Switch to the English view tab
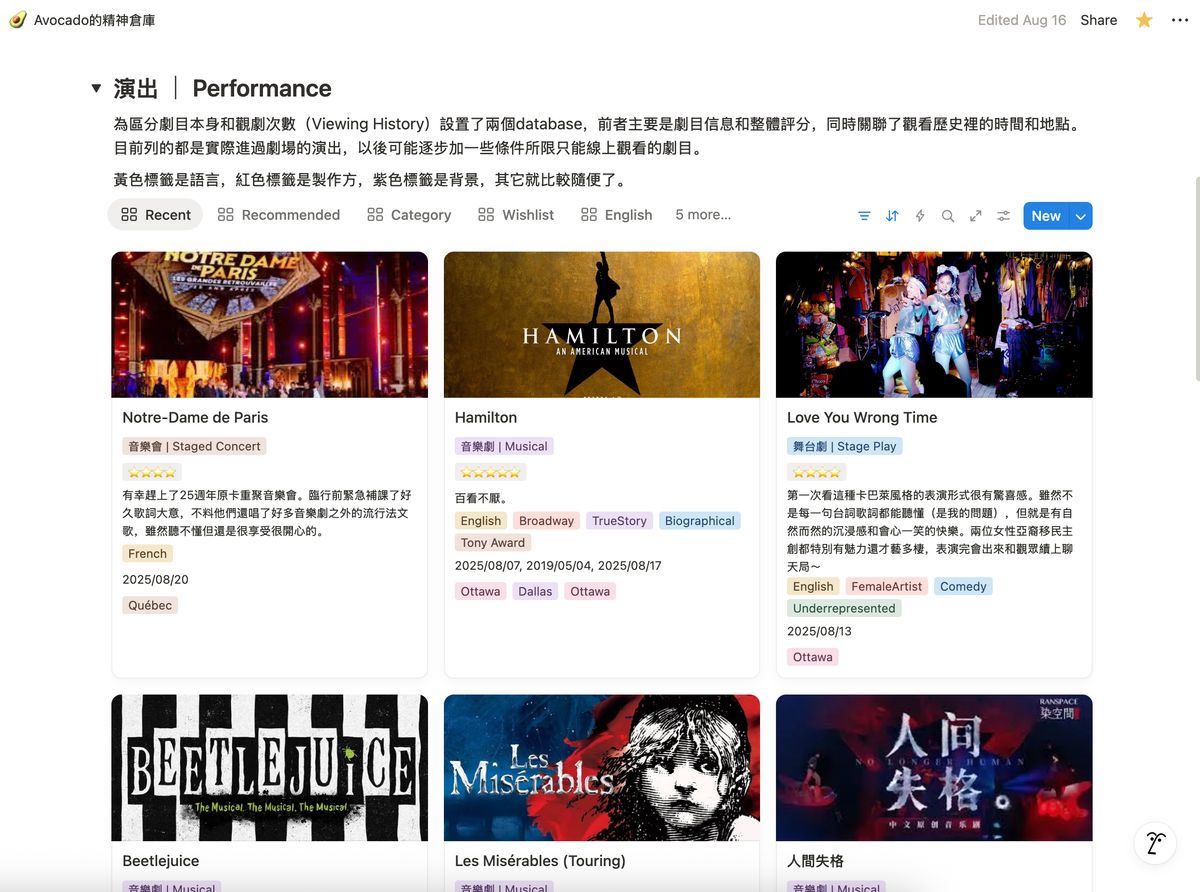The width and height of the screenshot is (1200, 892). (x=617, y=215)
